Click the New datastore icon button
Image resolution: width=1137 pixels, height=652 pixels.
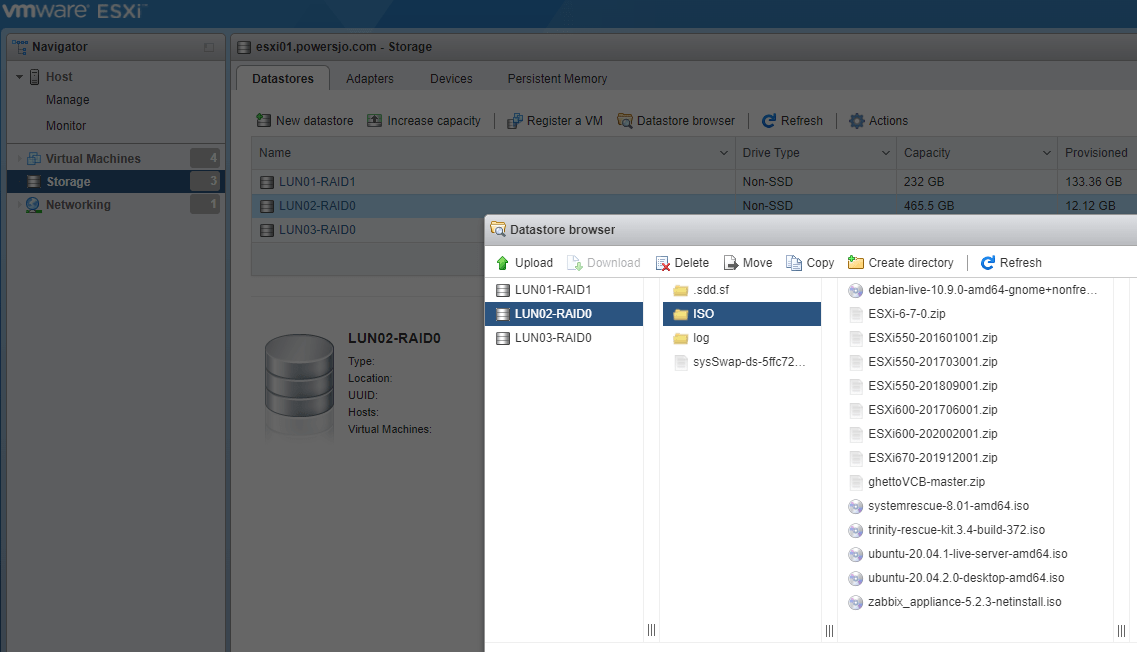click(305, 120)
